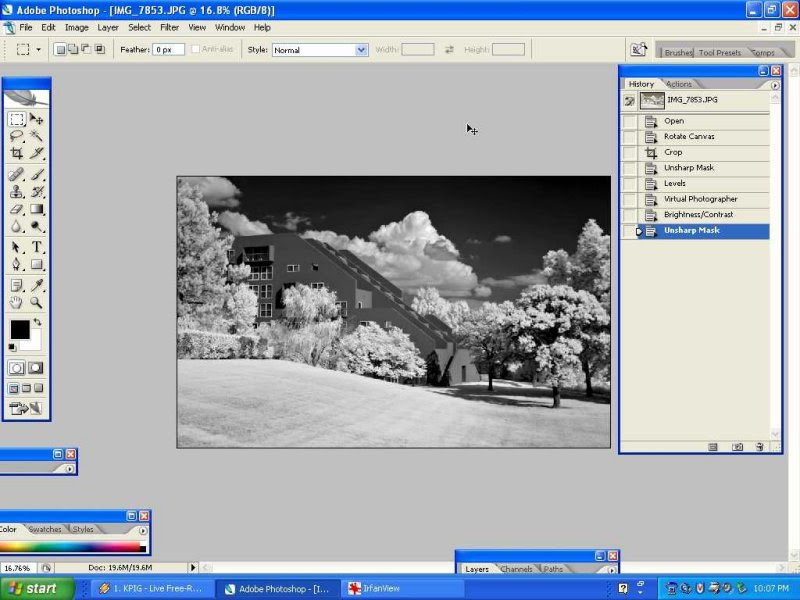This screenshot has width=800, height=600.
Task: Select the Gradient tool
Action: pos(36,209)
